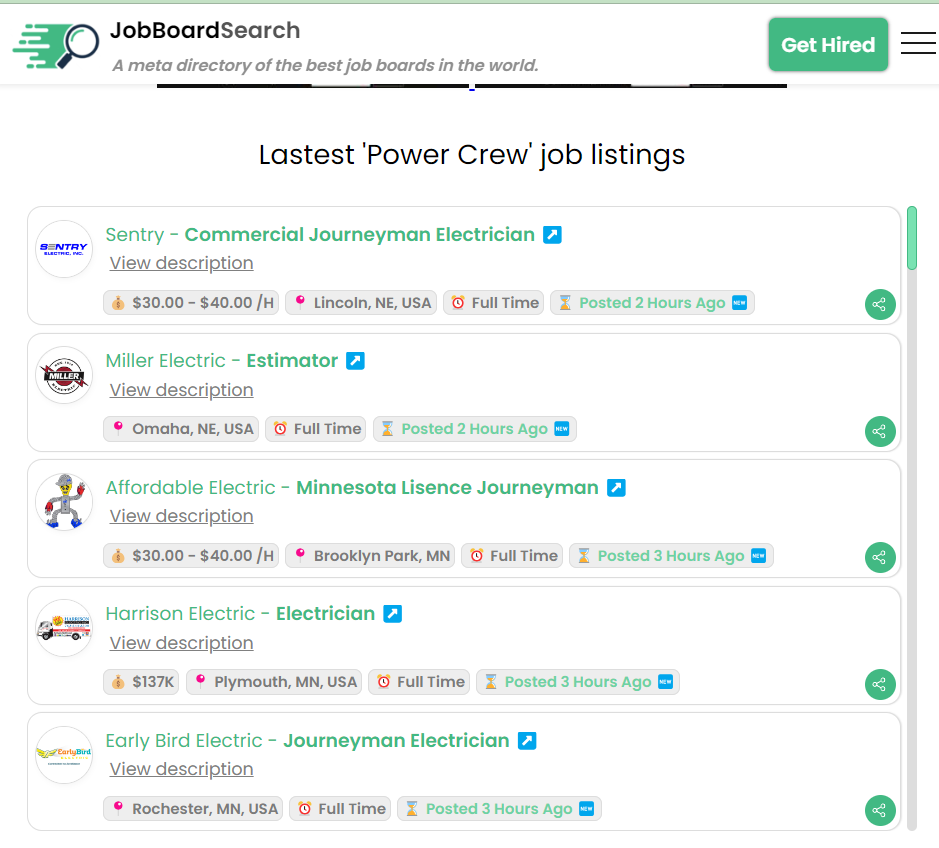Click Posted 2 Hours Ago on Sentry listing
This screenshot has width=939, height=848.
(652, 303)
